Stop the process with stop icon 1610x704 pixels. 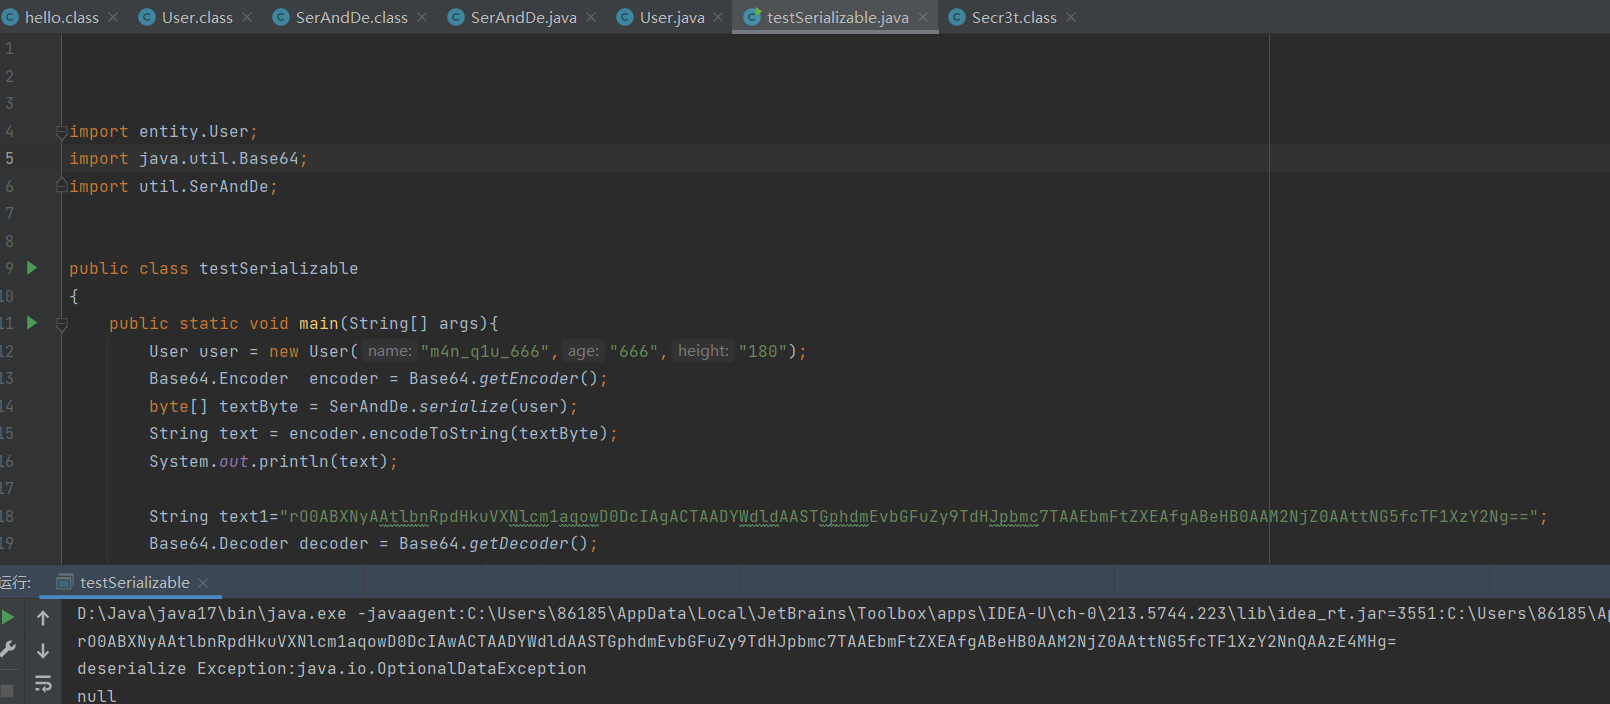(7, 691)
